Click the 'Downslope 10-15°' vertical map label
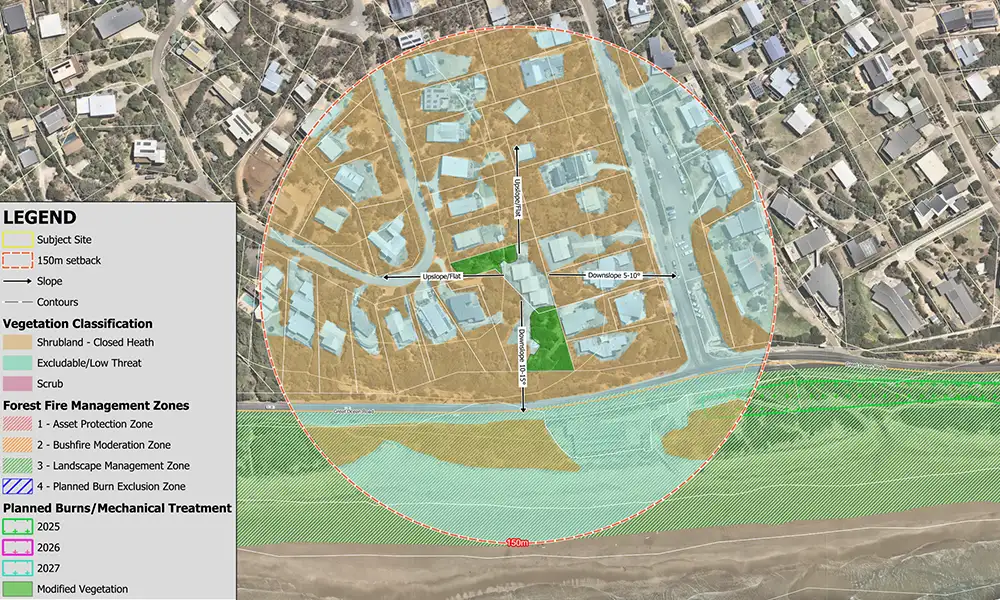This screenshot has height=600, width=1000. [x=521, y=357]
